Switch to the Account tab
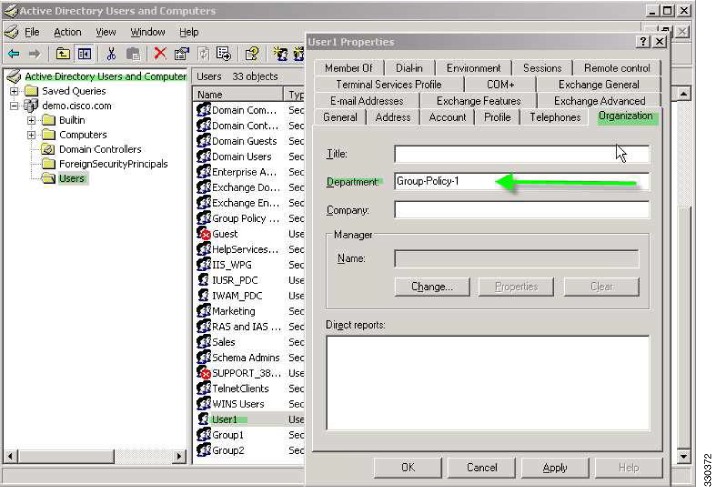The width and height of the screenshot is (714, 487). click(447, 117)
